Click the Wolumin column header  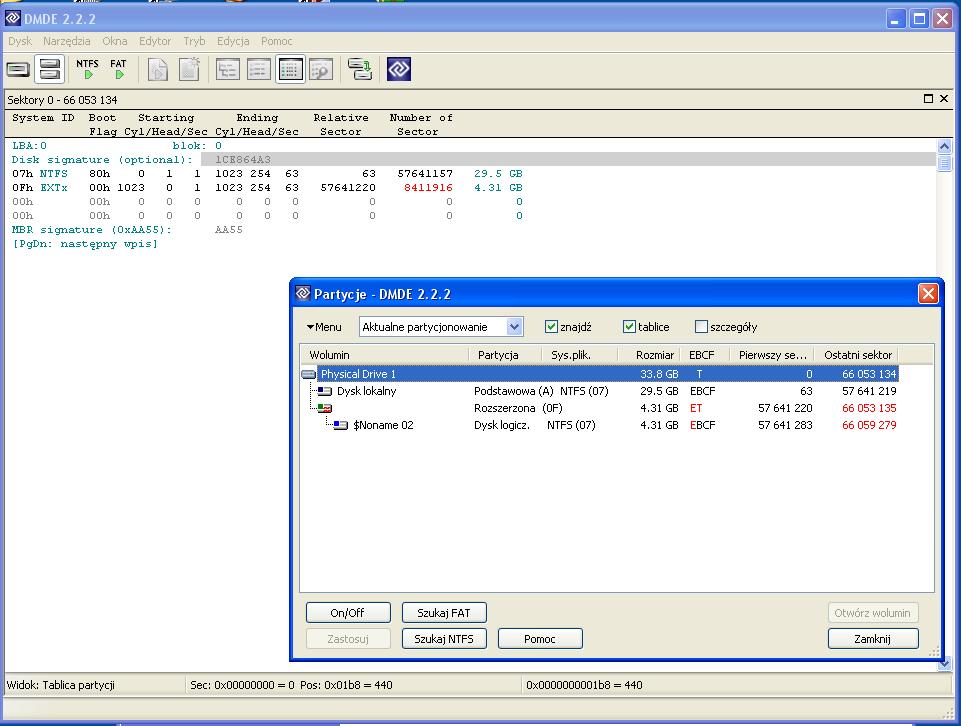(384, 355)
